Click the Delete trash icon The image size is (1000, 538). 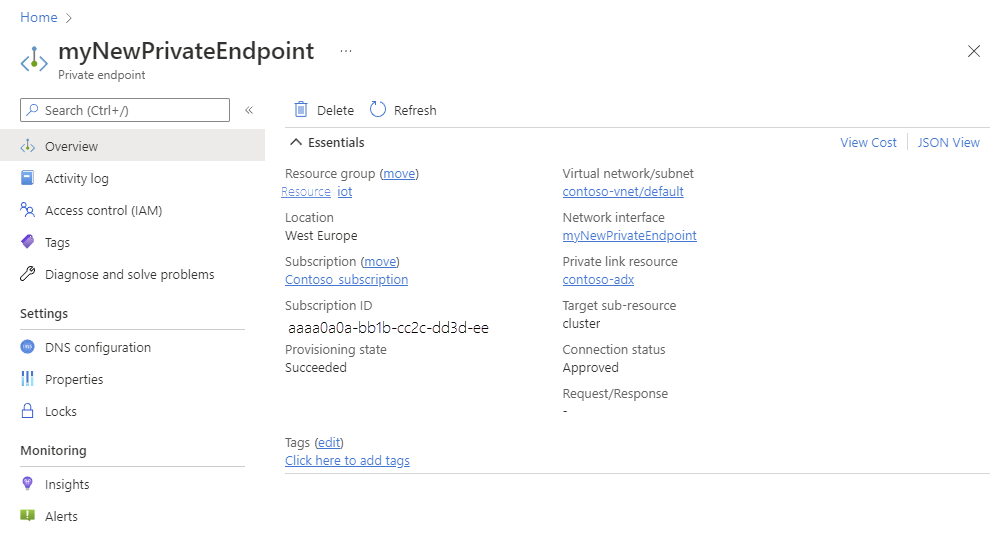tap(300, 110)
